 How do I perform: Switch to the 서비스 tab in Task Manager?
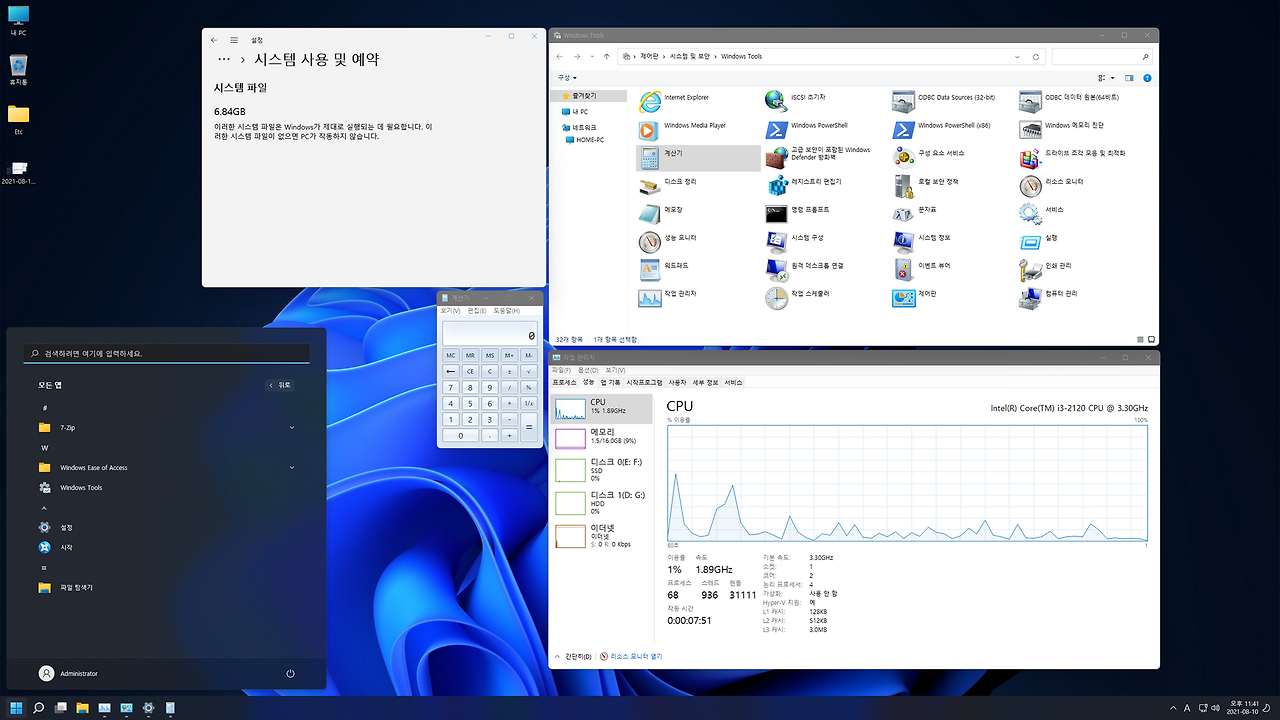tap(734, 382)
